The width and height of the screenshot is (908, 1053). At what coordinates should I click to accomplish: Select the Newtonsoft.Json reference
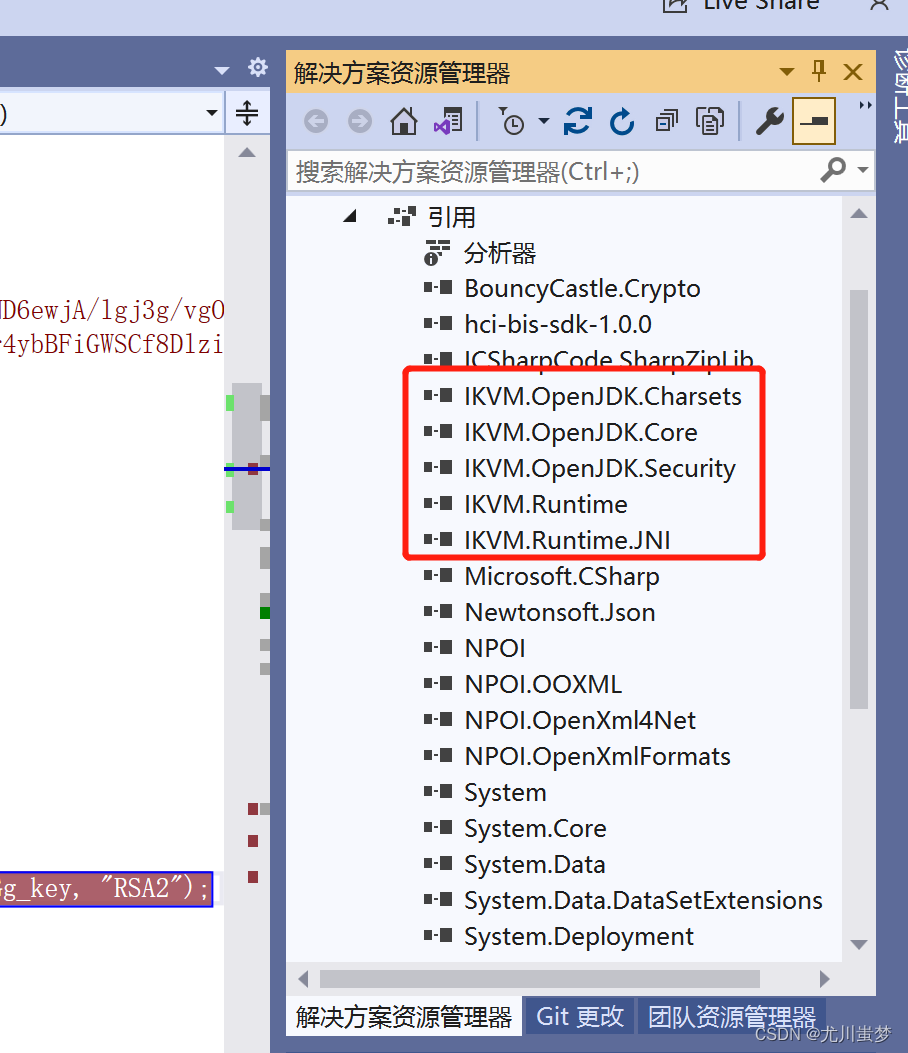560,612
